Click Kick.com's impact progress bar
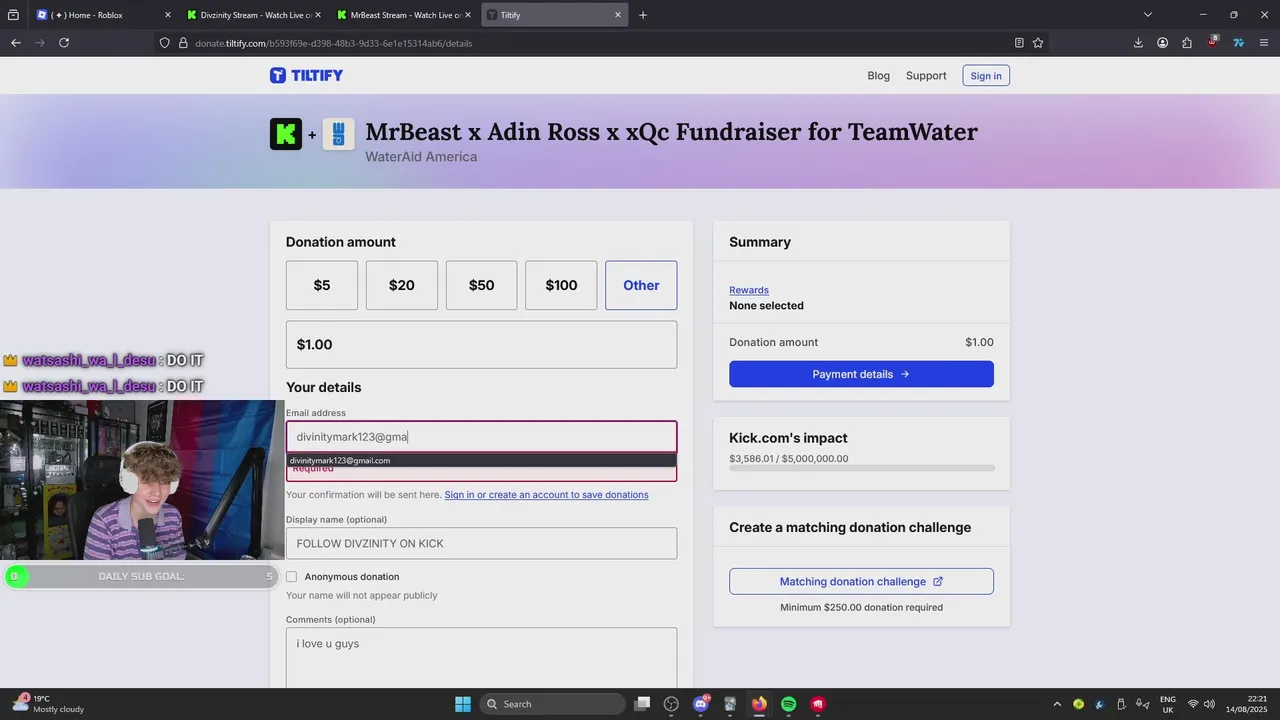The height and width of the screenshot is (720, 1280). pyautogui.click(x=862, y=468)
